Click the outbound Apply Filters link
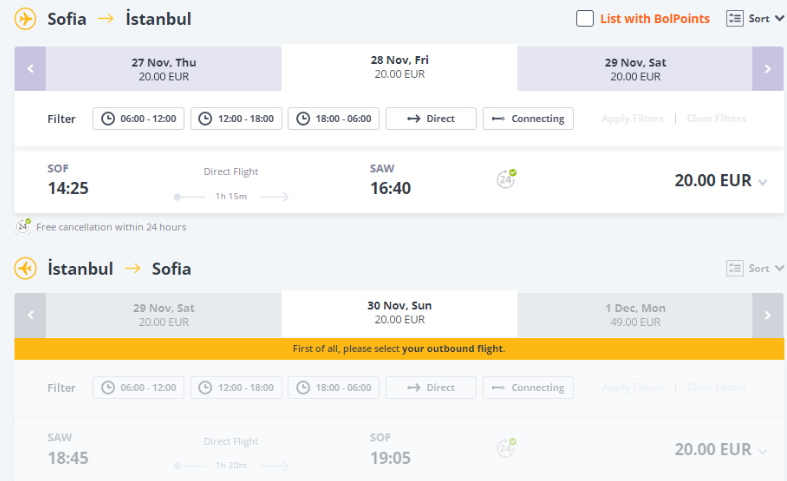This screenshot has width=787, height=481. coord(632,118)
